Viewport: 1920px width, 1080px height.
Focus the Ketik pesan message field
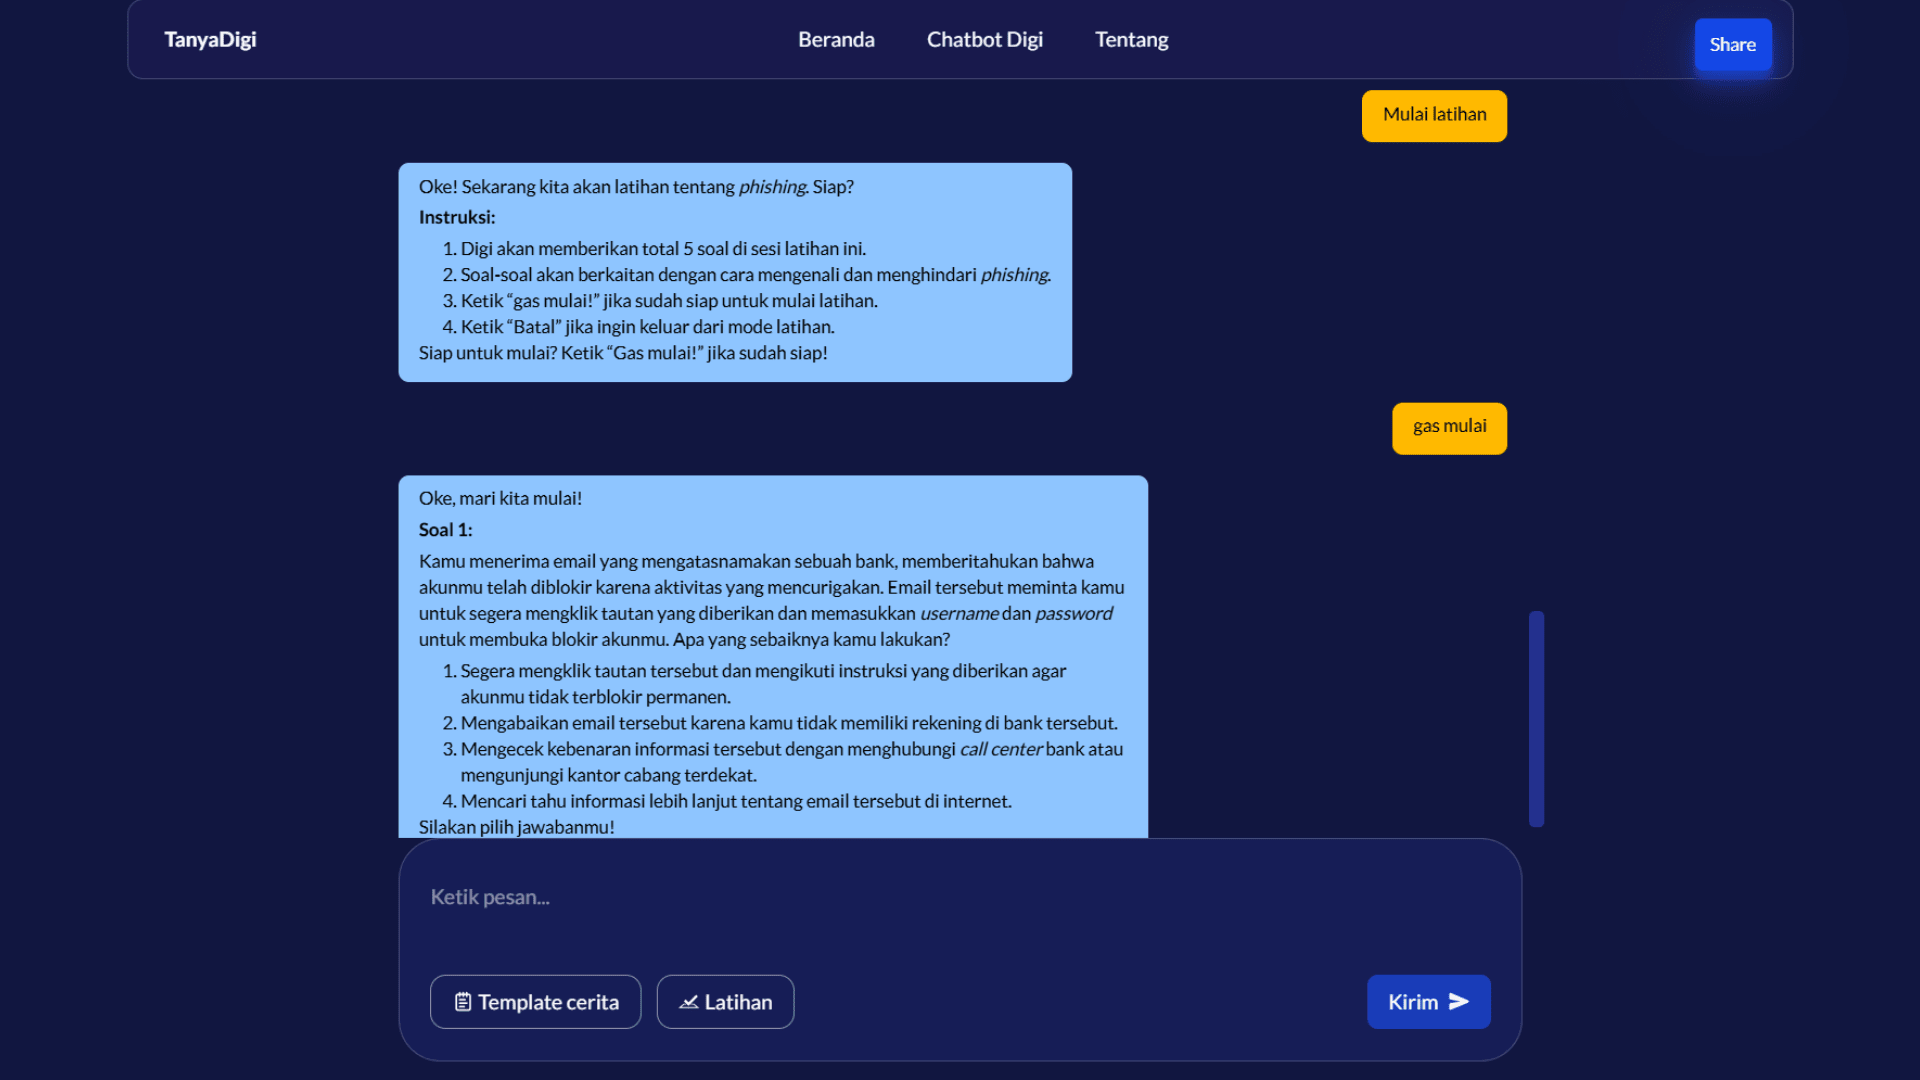point(900,898)
